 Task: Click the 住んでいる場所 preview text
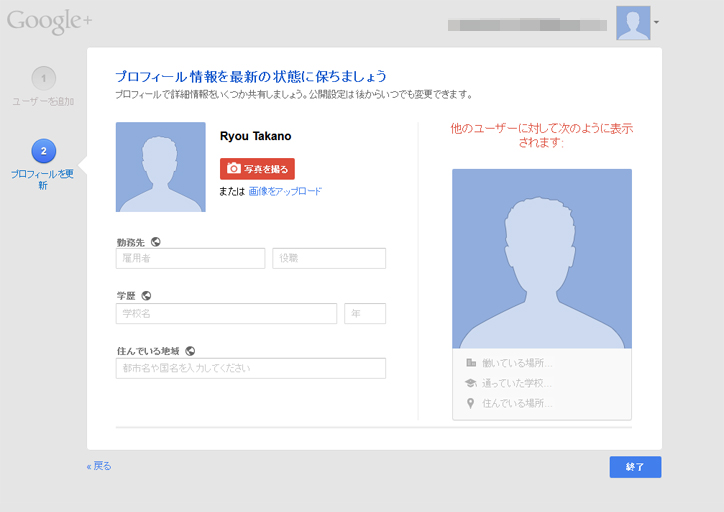tap(517, 404)
